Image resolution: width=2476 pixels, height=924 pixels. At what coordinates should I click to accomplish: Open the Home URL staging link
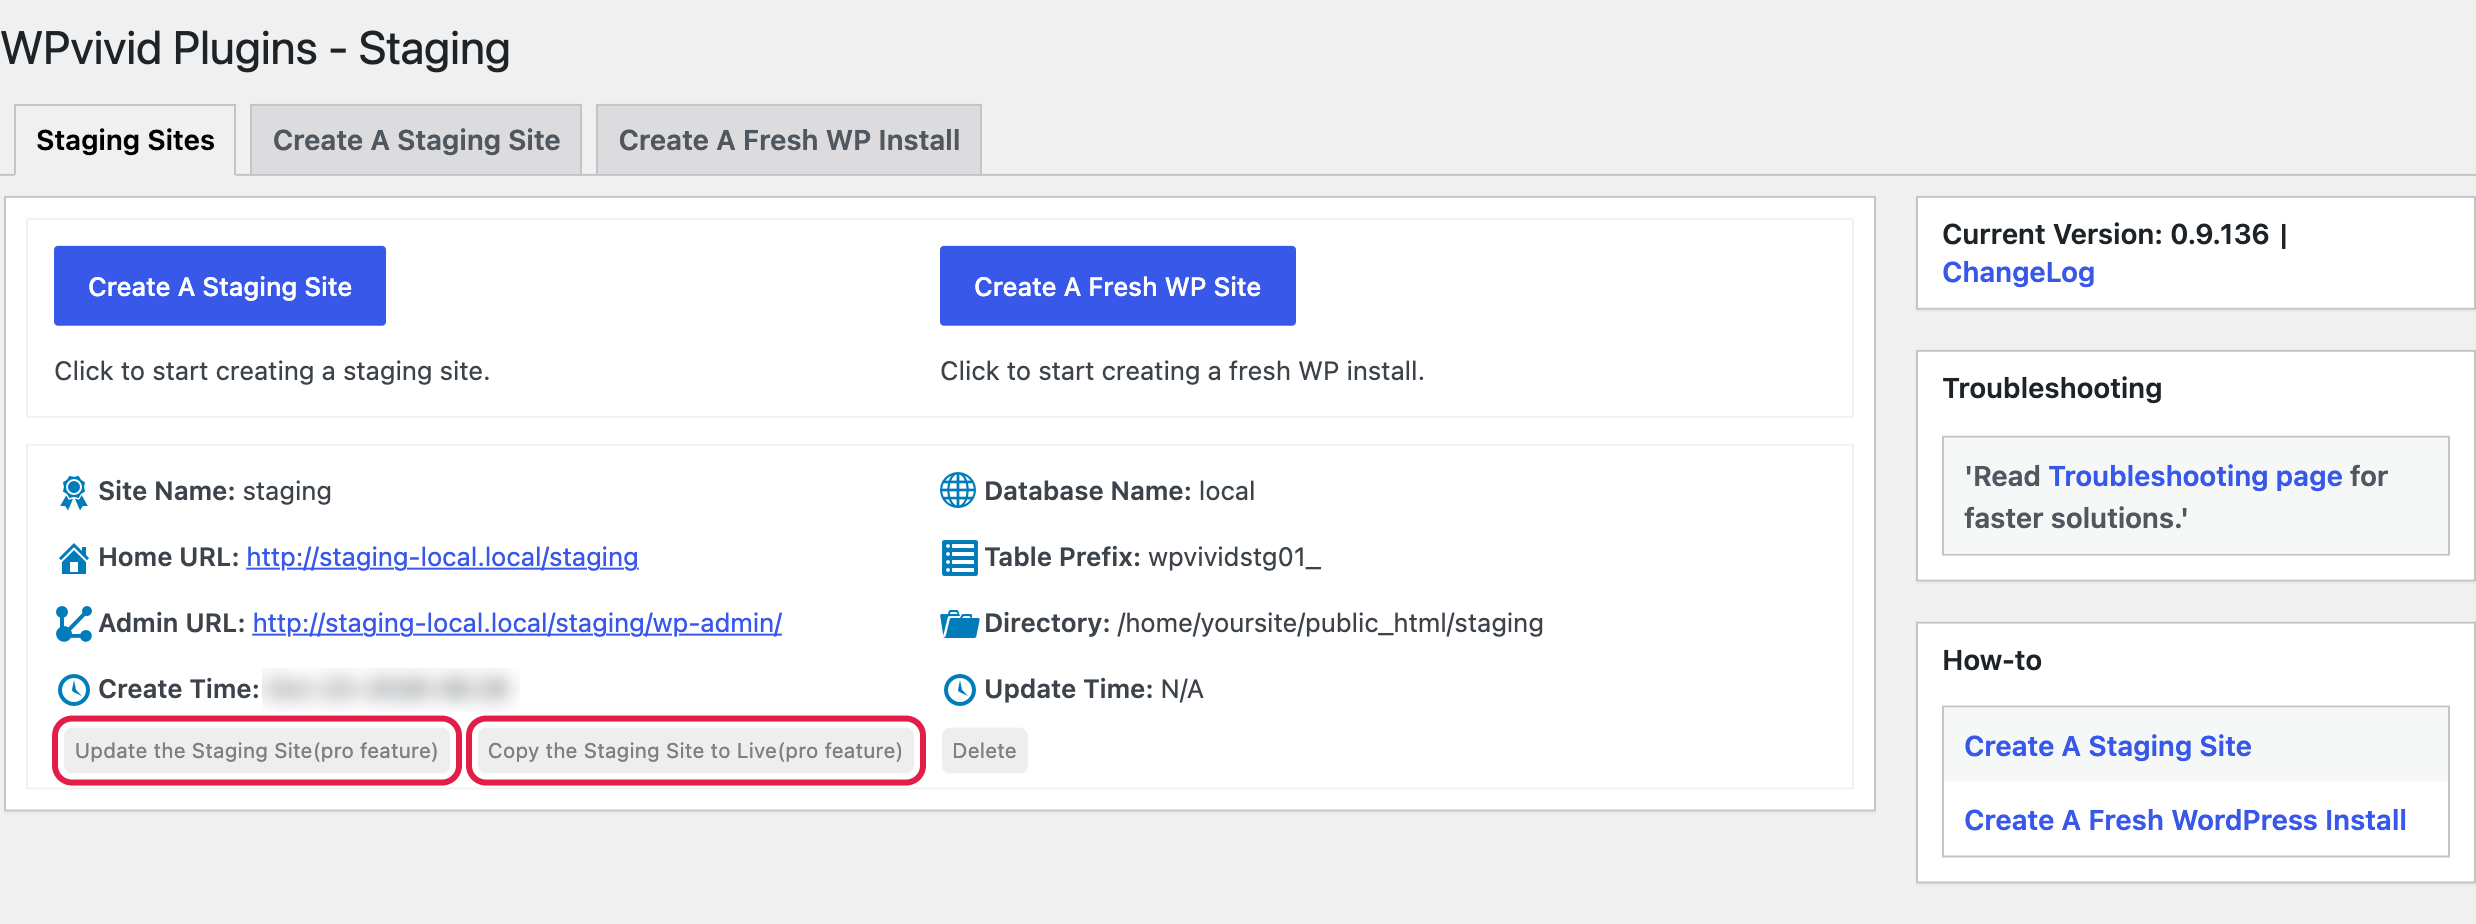442,557
